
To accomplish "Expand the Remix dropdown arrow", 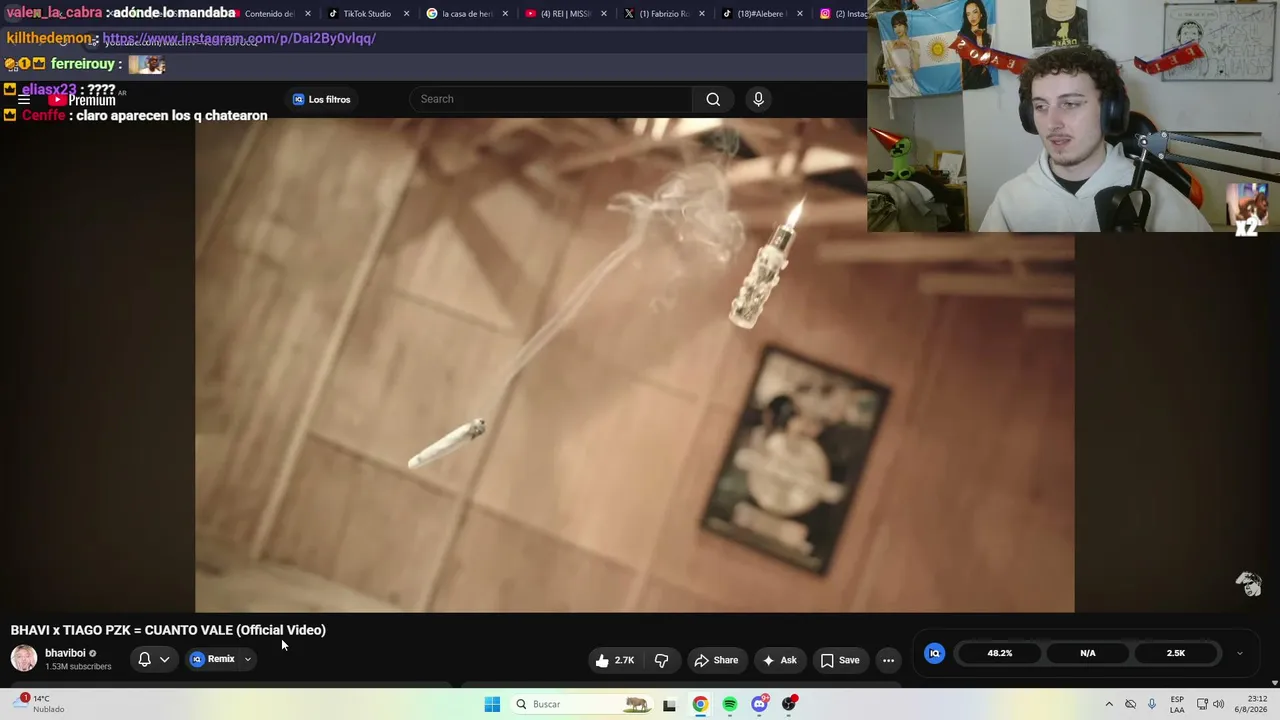I will pyautogui.click(x=247, y=659).
